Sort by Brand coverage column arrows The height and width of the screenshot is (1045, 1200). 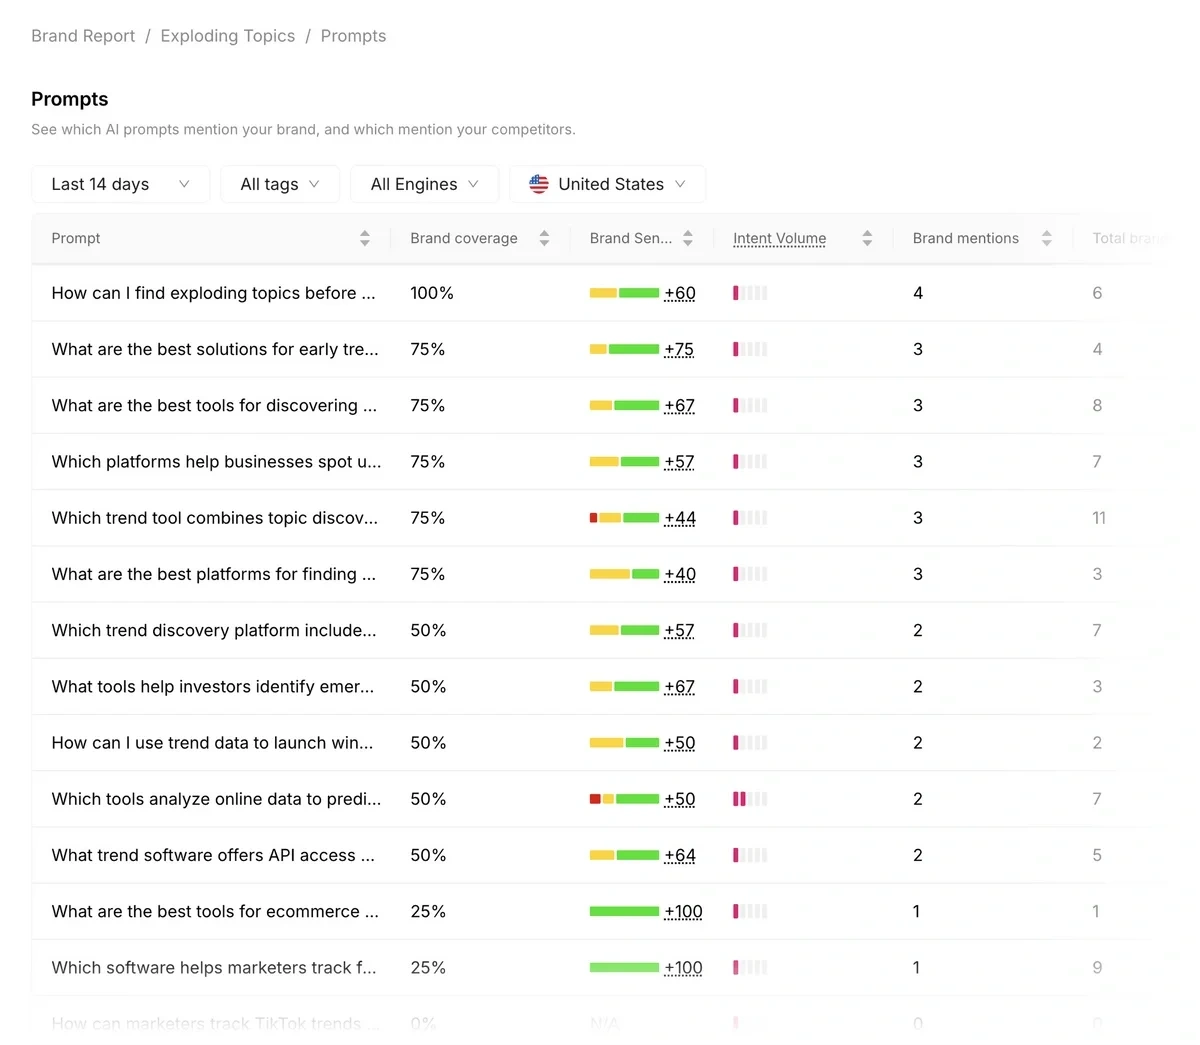coord(544,238)
